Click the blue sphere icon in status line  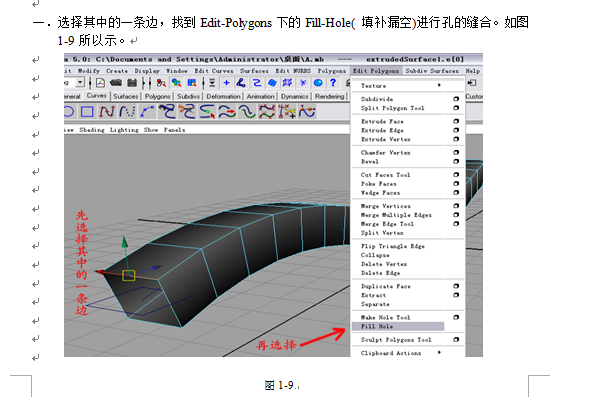pyautogui.click(x=318, y=83)
